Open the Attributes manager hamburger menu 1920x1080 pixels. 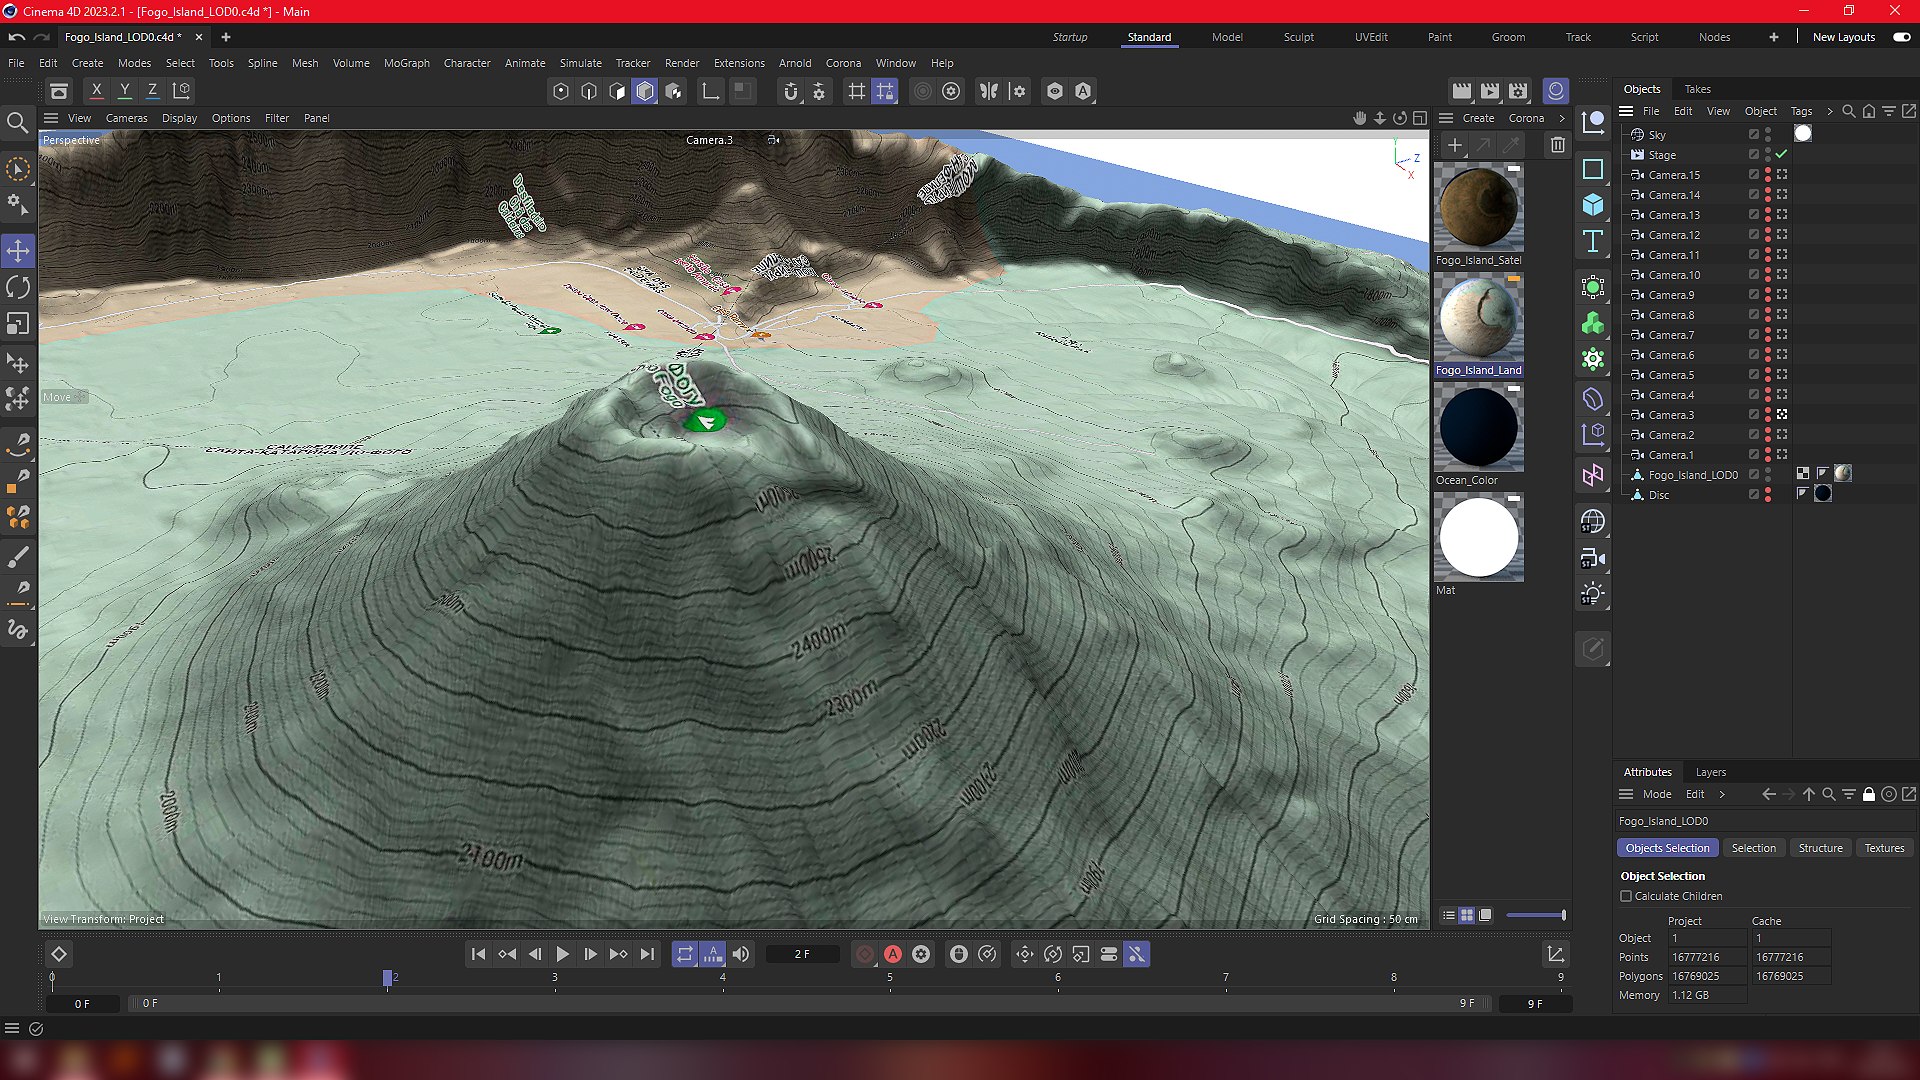click(x=1626, y=794)
